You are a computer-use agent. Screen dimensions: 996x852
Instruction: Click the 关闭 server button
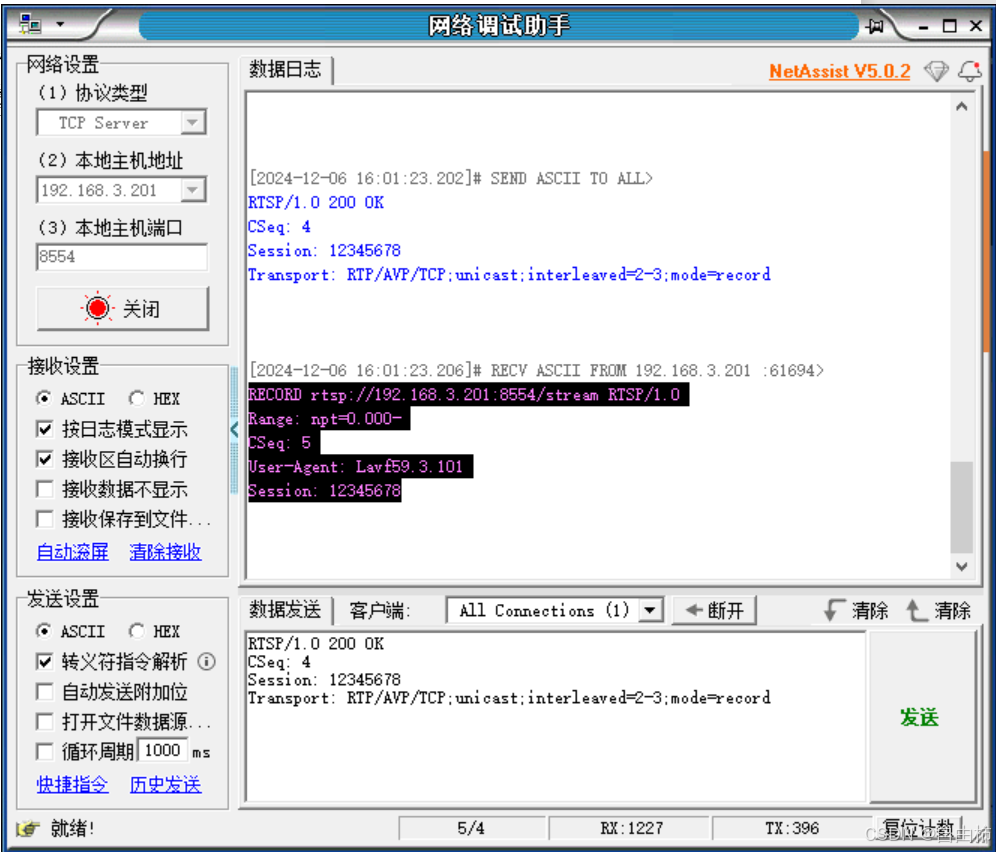(123, 309)
